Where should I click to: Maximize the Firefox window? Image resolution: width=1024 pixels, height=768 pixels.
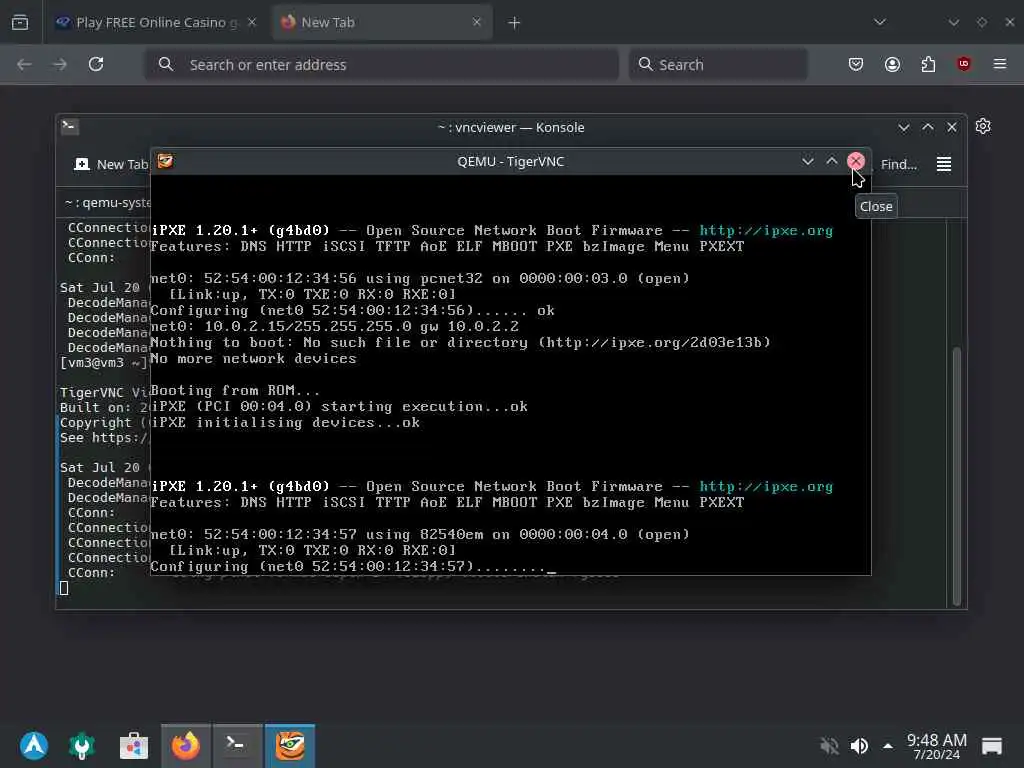pos(982,22)
